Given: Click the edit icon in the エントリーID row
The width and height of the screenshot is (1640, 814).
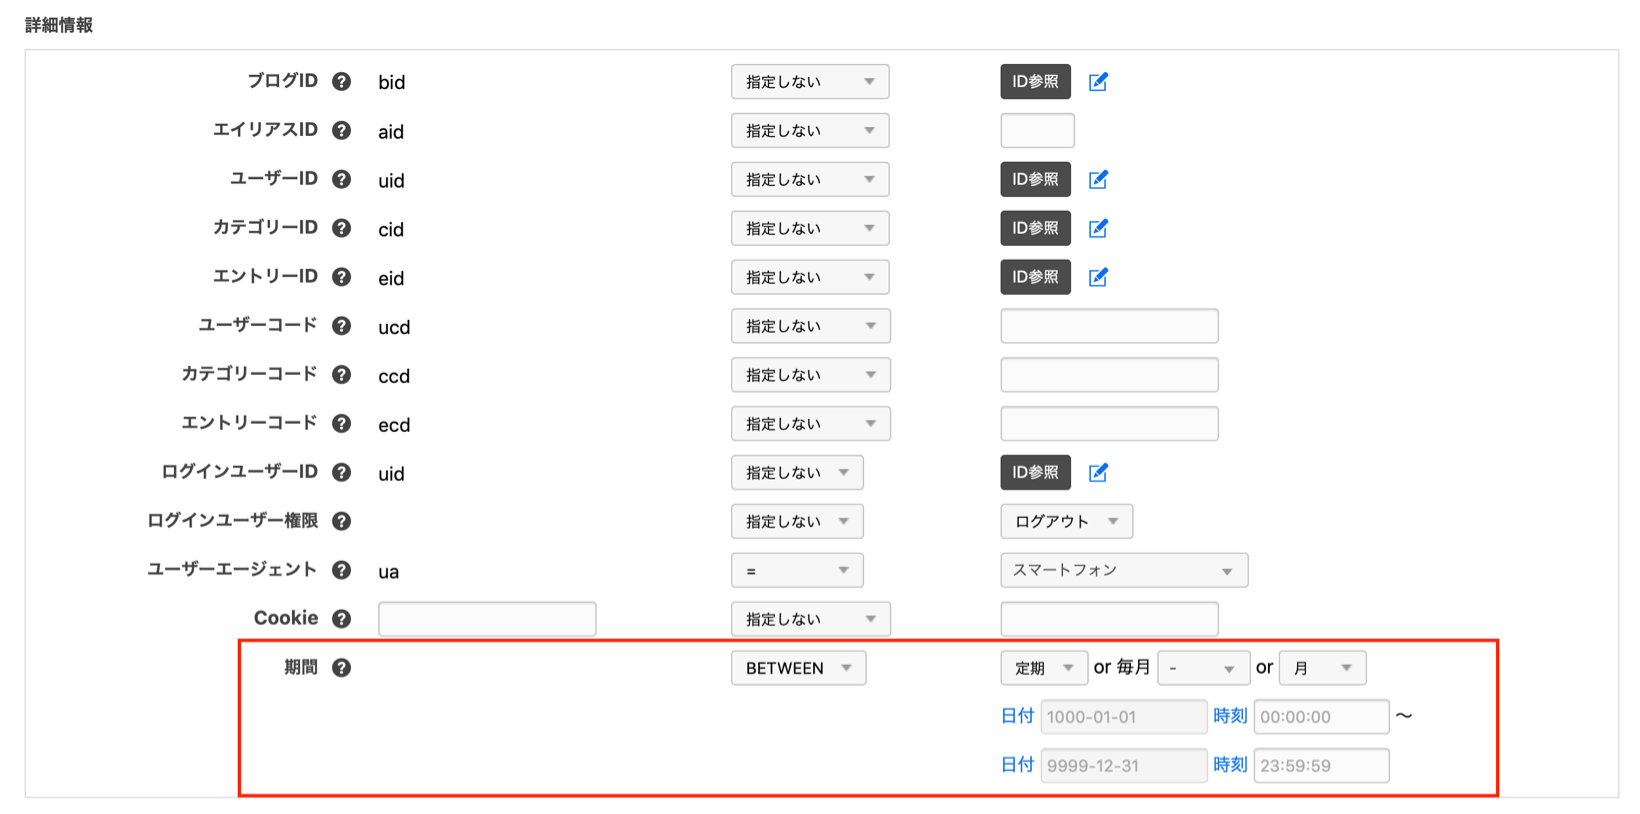Looking at the screenshot, I should (x=1098, y=277).
